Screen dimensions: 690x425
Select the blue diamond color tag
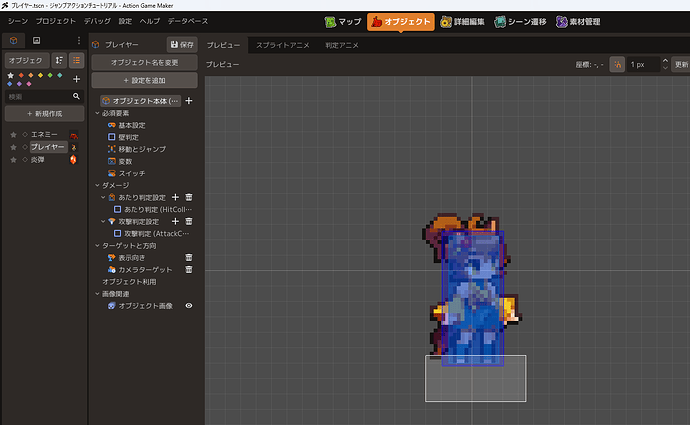(x=10, y=84)
